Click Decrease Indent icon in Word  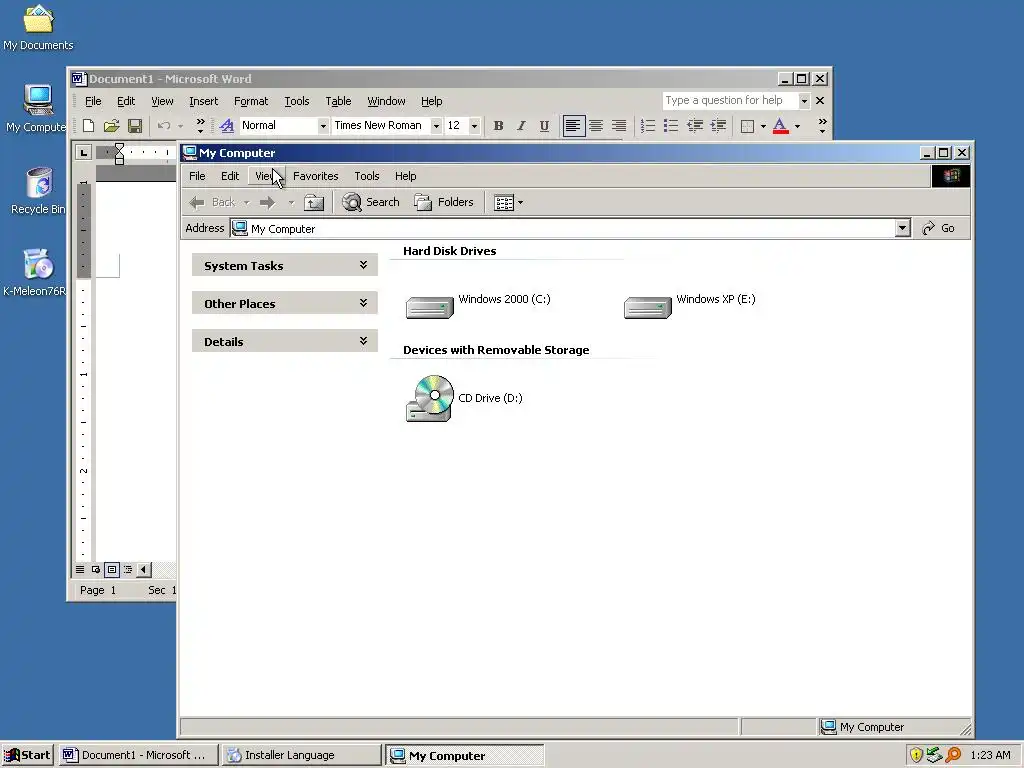click(694, 126)
